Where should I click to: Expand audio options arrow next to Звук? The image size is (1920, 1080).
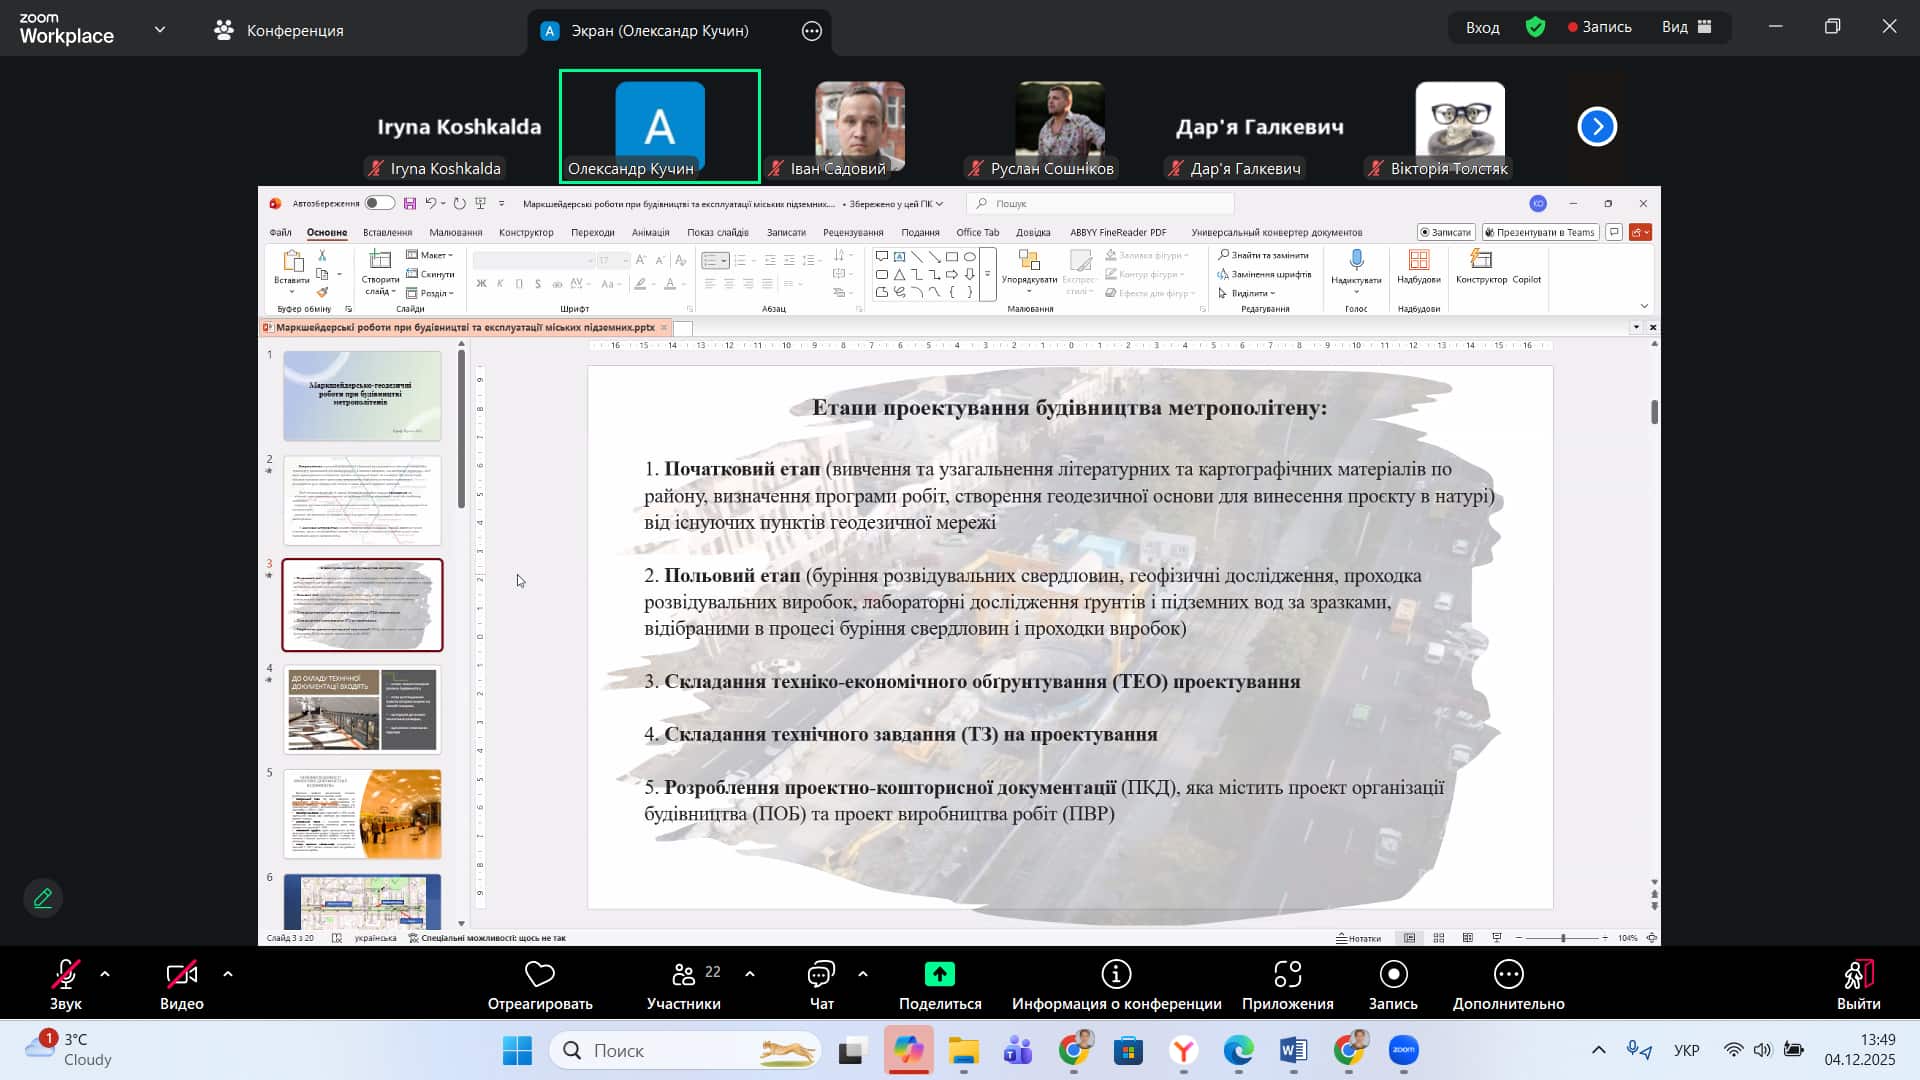coord(105,973)
